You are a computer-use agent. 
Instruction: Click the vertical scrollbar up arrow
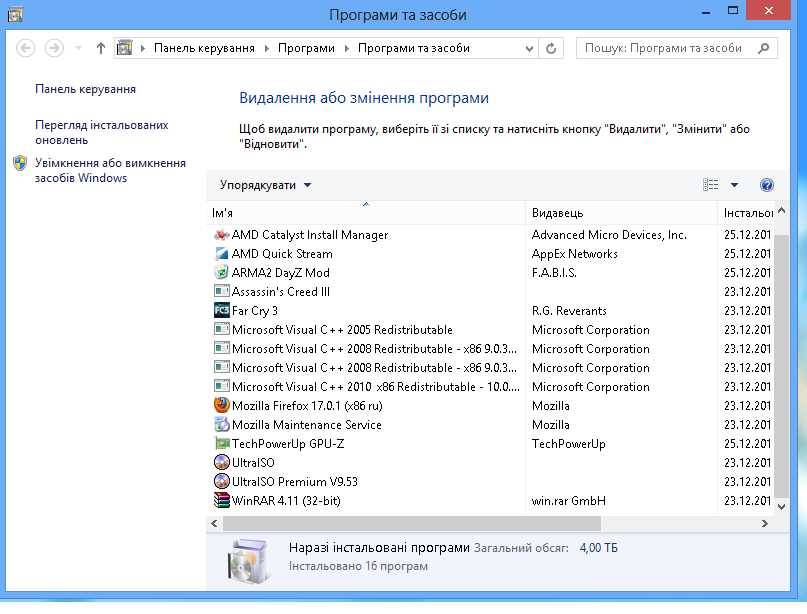[781, 210]
